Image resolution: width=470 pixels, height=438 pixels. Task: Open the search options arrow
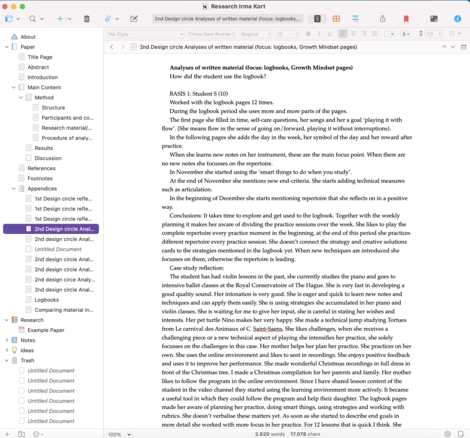[x=42, y=19]
